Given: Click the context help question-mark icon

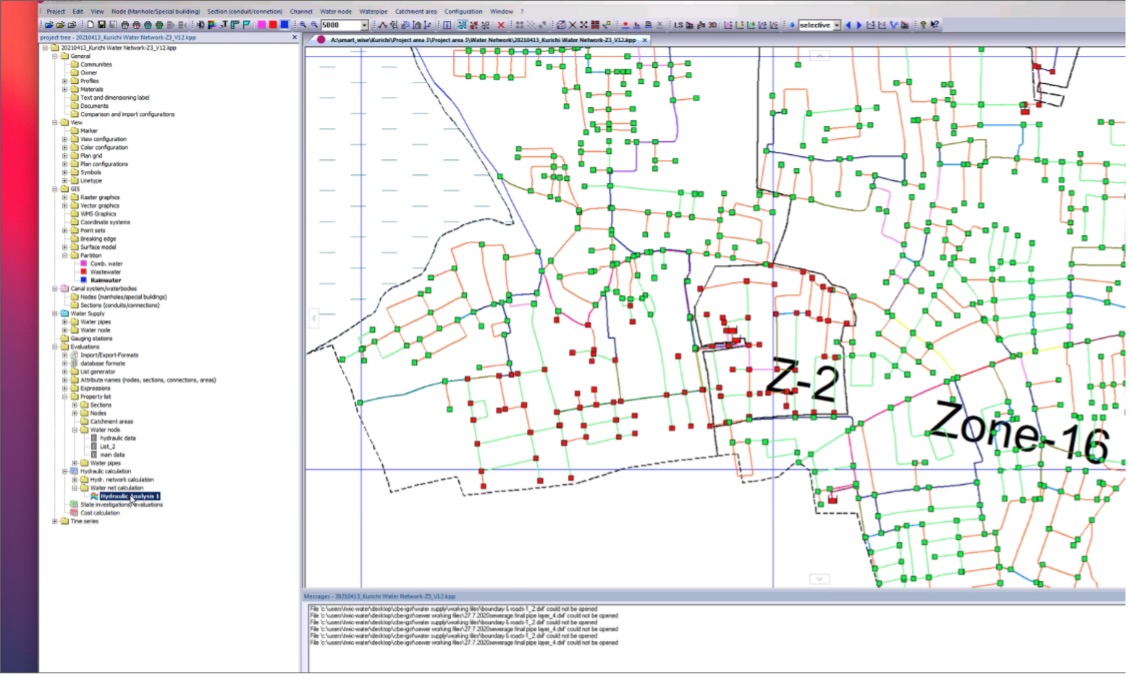Looking at the screenshot, I should [x=934, y=24].
